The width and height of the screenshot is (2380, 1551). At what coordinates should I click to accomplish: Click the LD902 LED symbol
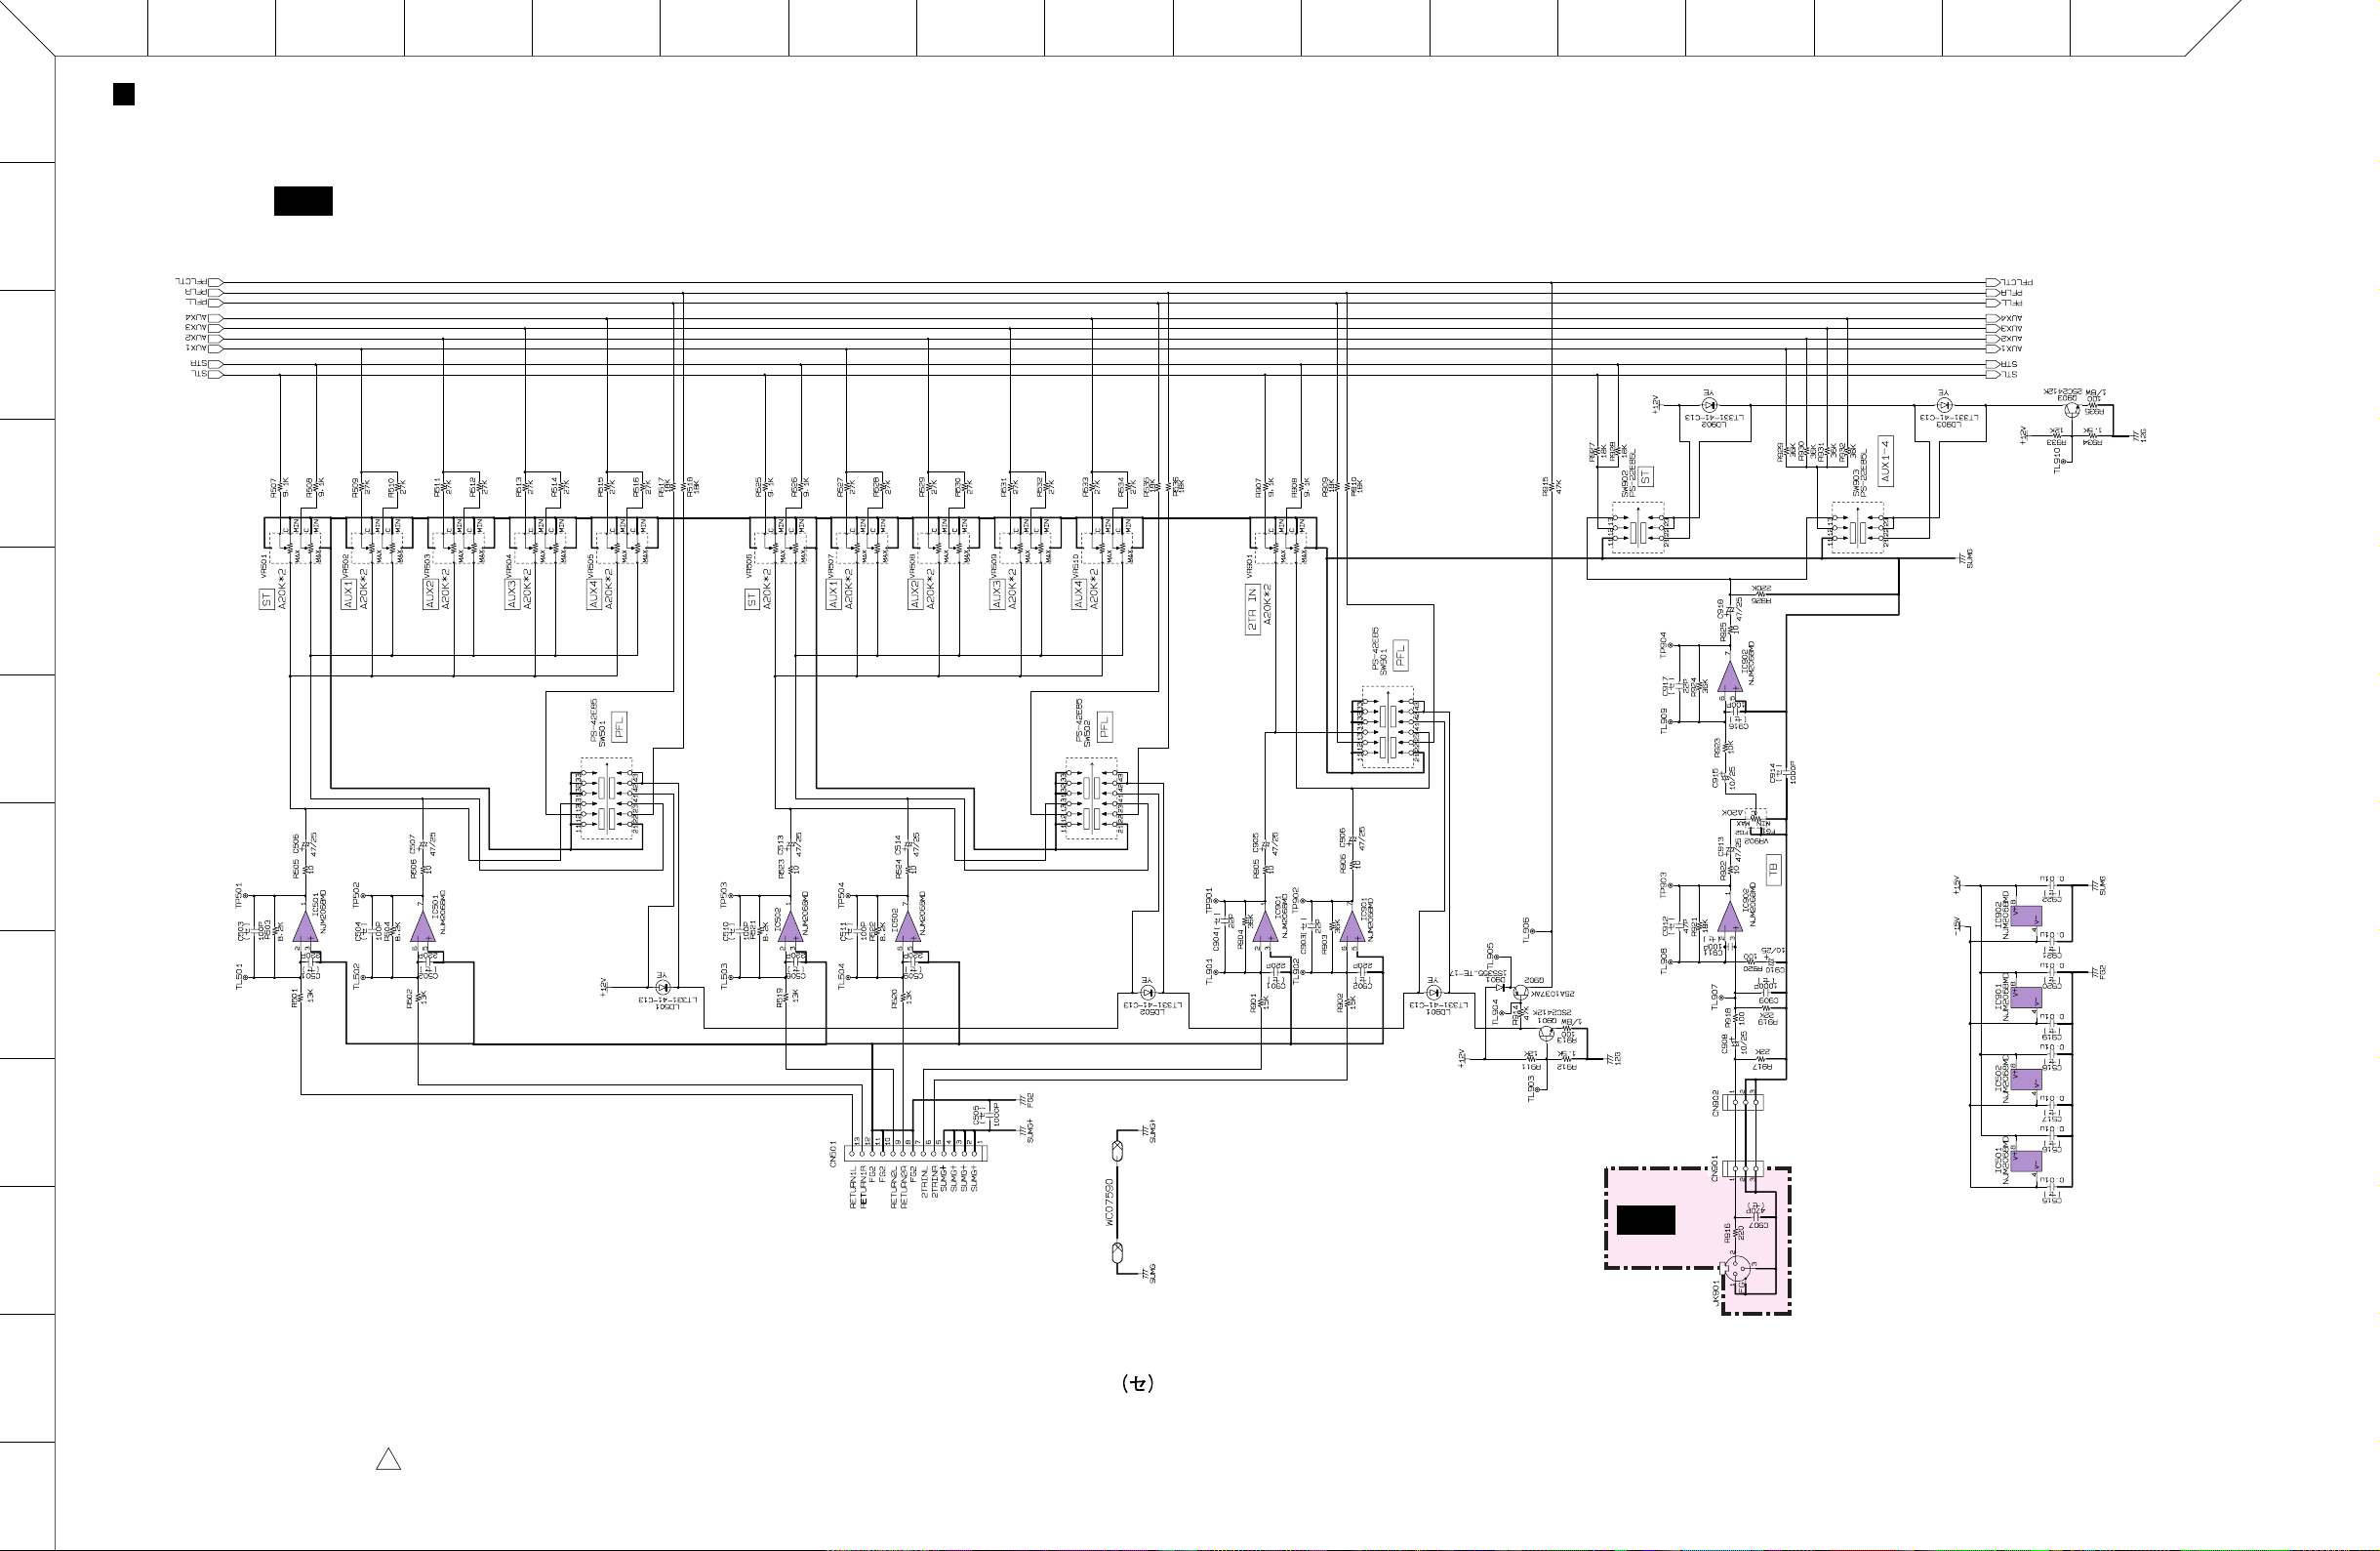(1708, 405)
